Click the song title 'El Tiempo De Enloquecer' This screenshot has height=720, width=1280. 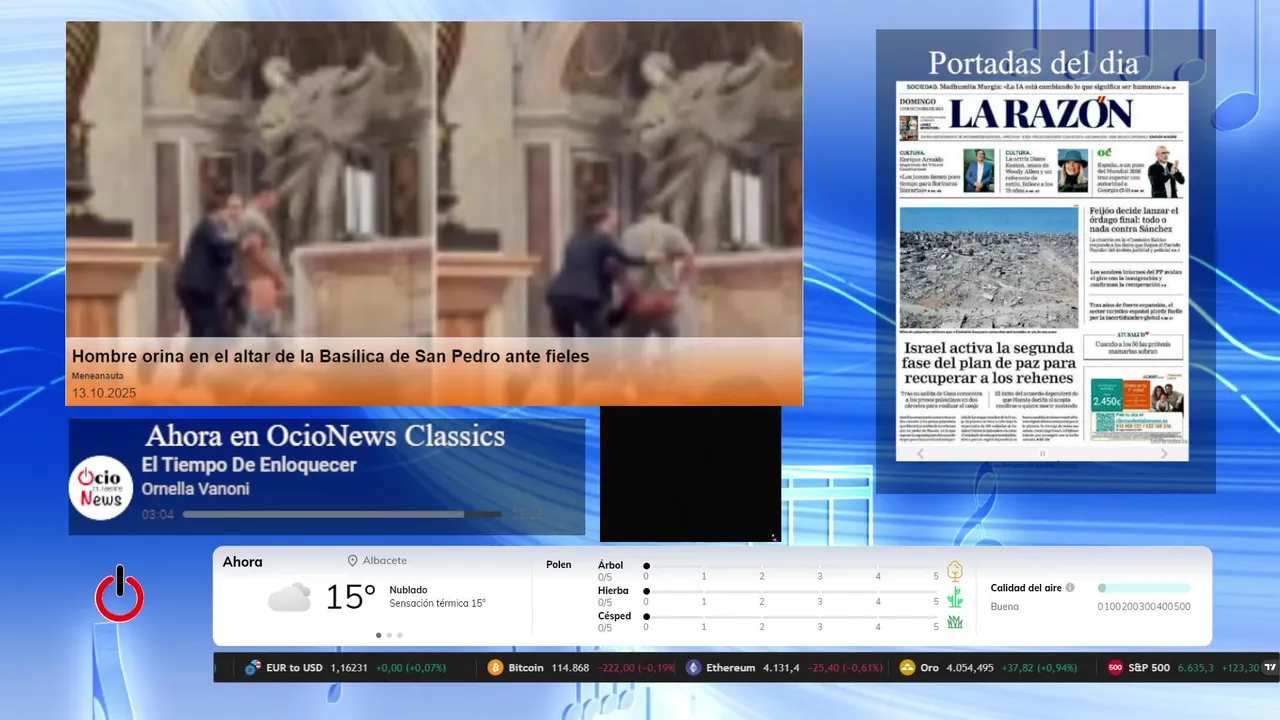point(249,465)
